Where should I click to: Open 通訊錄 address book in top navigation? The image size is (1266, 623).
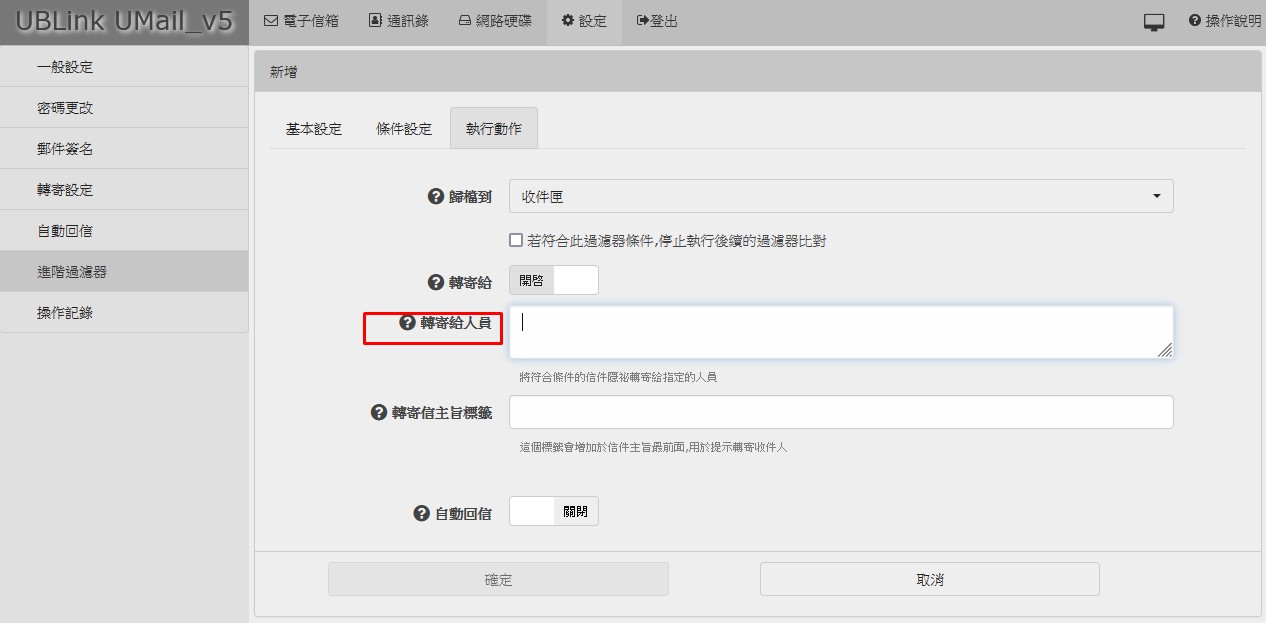pos(400,21)
